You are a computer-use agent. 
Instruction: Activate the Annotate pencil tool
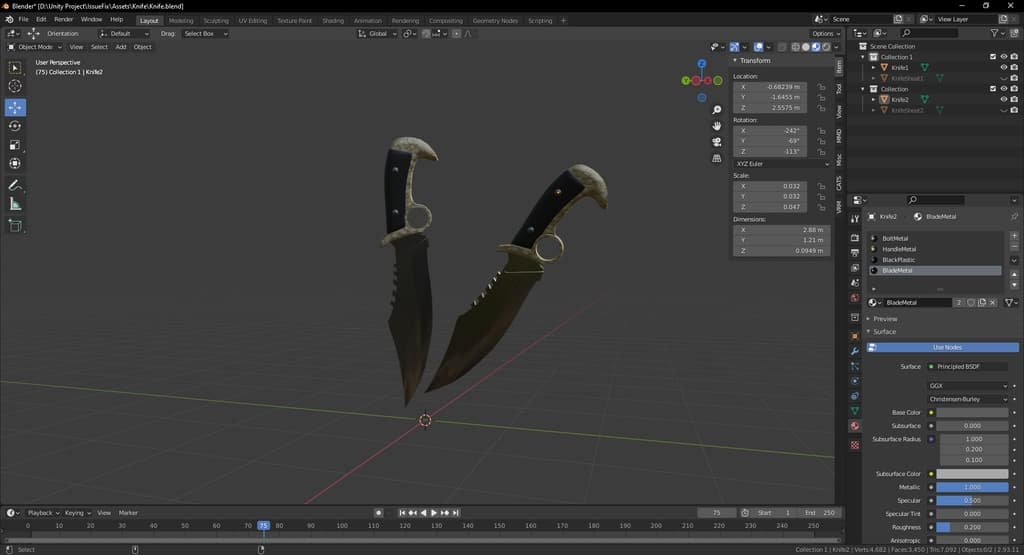coord(15,186)
